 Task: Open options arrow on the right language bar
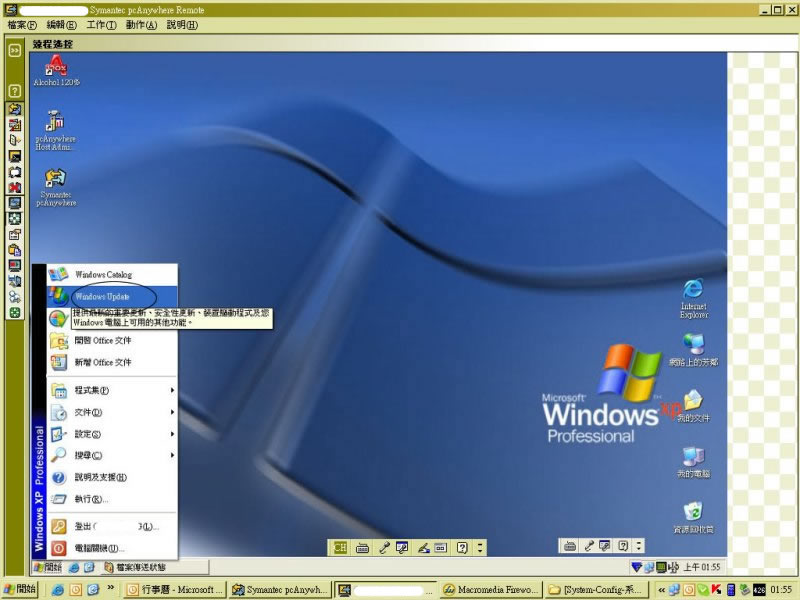tap(638, 546)
